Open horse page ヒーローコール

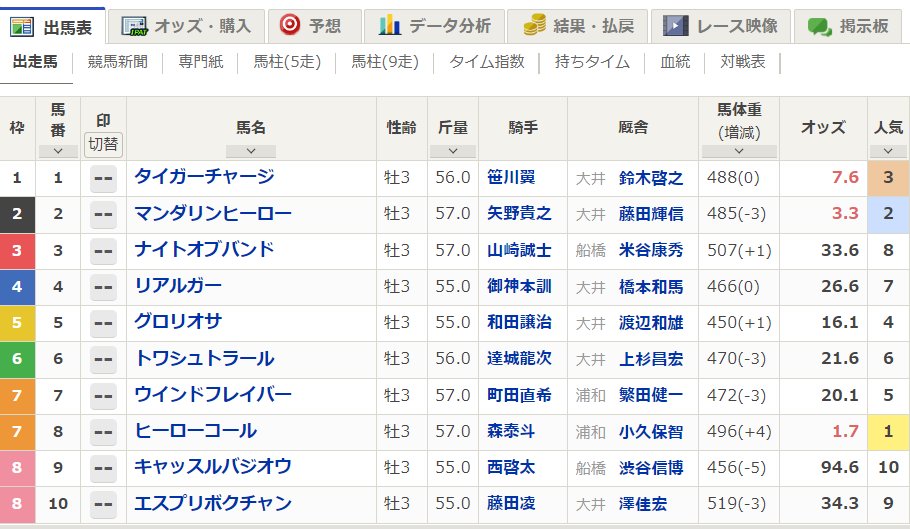196,430
